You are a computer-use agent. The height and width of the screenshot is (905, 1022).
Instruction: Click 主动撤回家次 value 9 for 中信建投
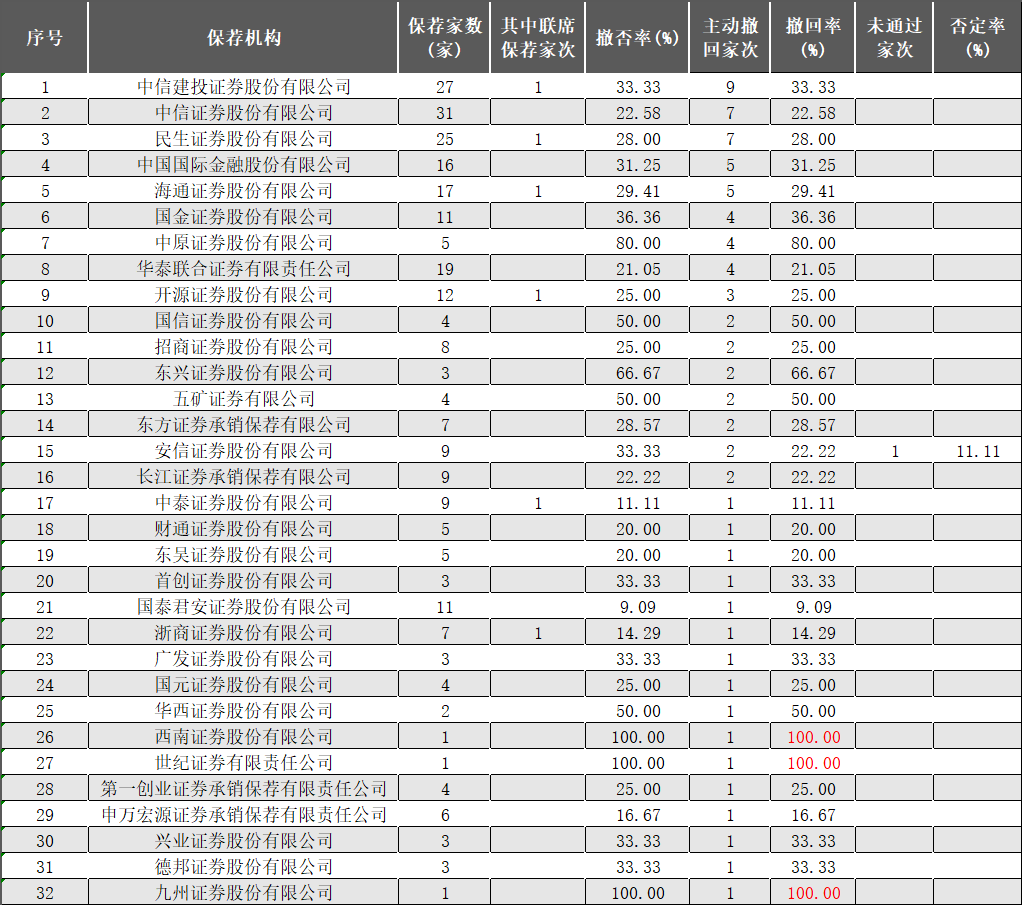click(x=730, y=87)
